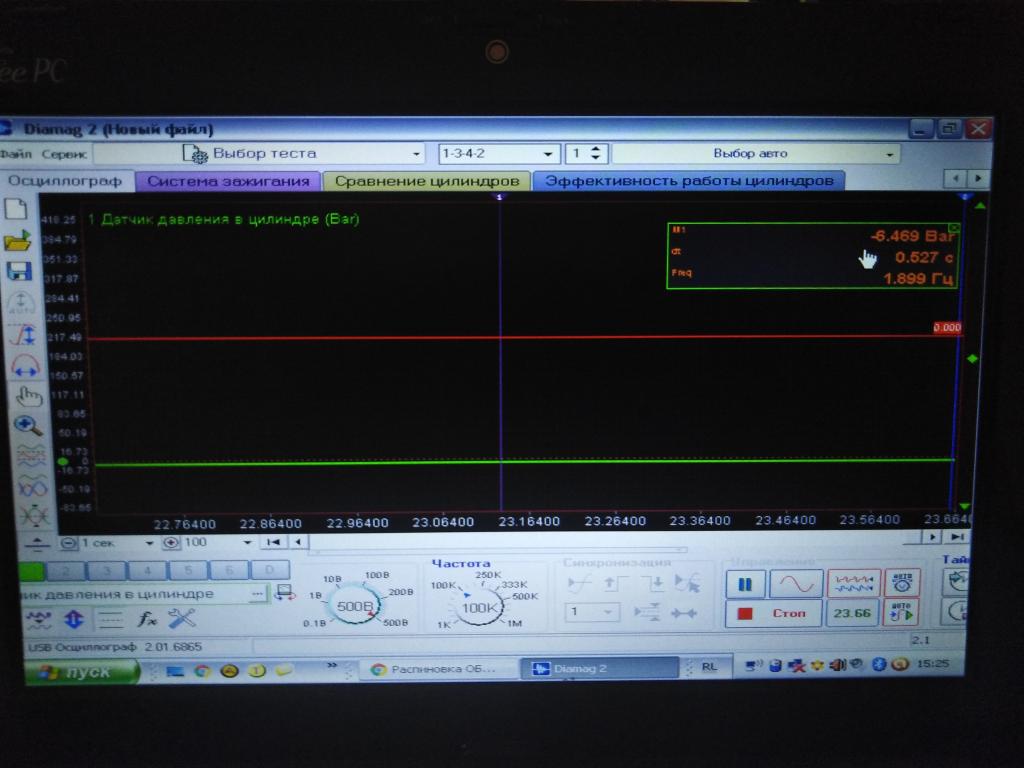Pause the oscilloscope acquisition
Image resolution: width=1024 pixels, height=768 pixels.
pos(745,584)
